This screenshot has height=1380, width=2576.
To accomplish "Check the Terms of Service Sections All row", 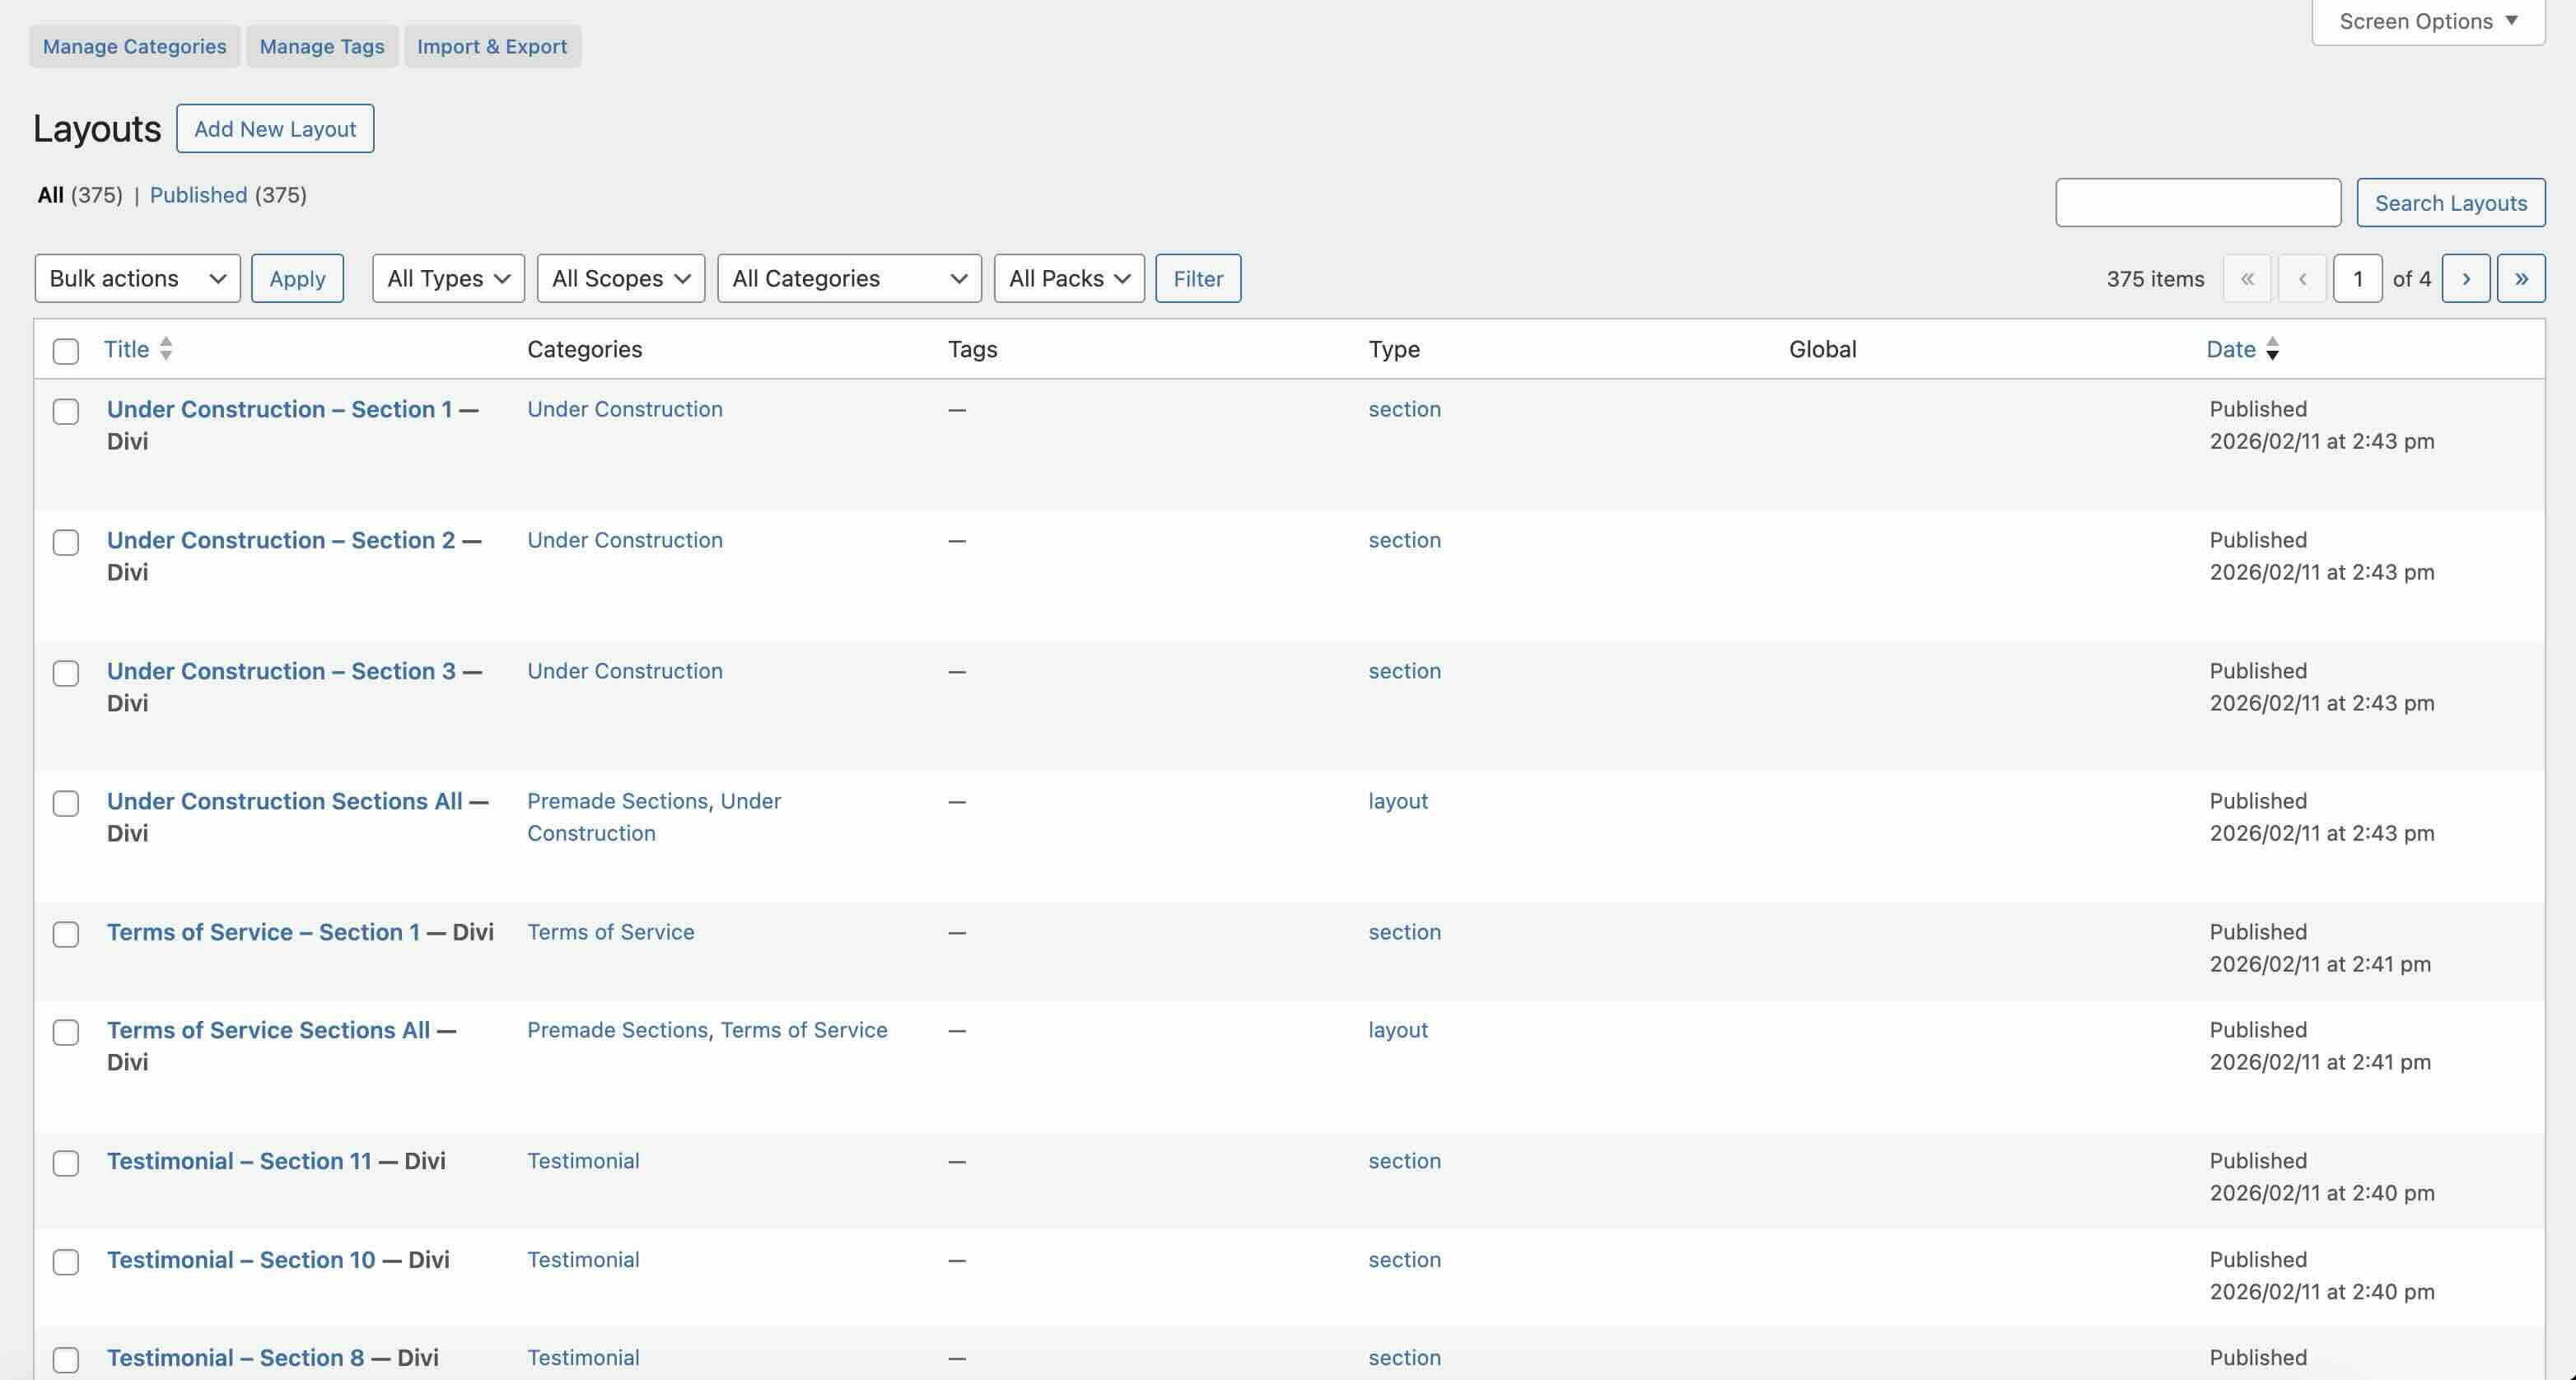I will [66, 1032].
